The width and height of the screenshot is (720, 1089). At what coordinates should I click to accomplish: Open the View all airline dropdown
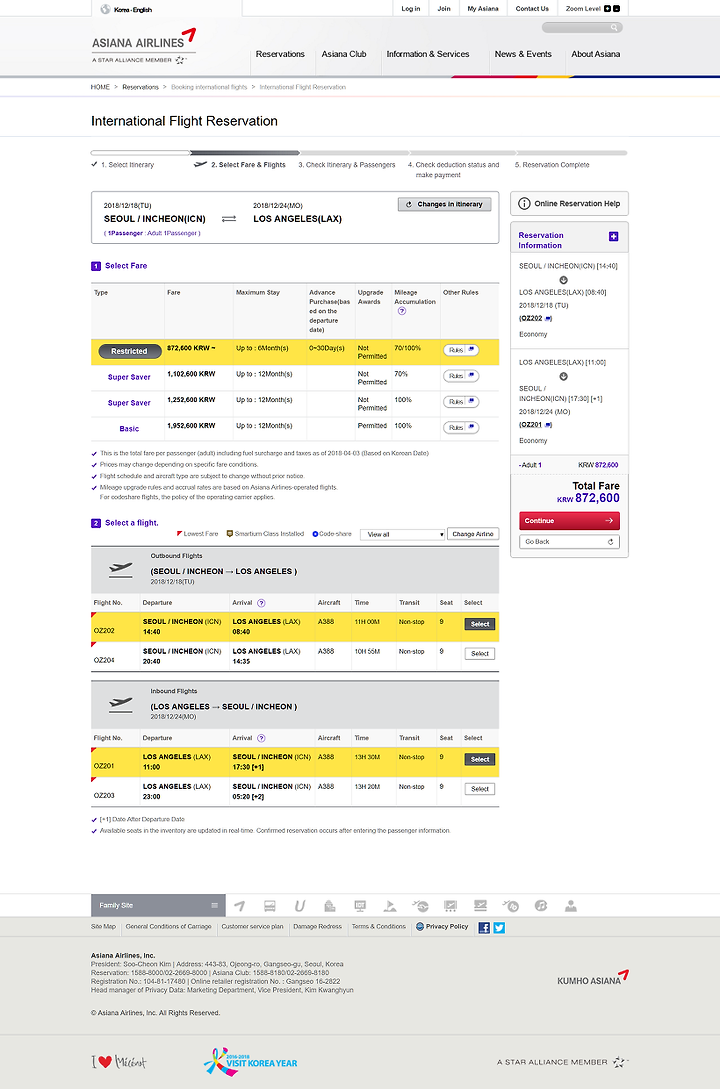pyautogui.click(x=403, y=534)
